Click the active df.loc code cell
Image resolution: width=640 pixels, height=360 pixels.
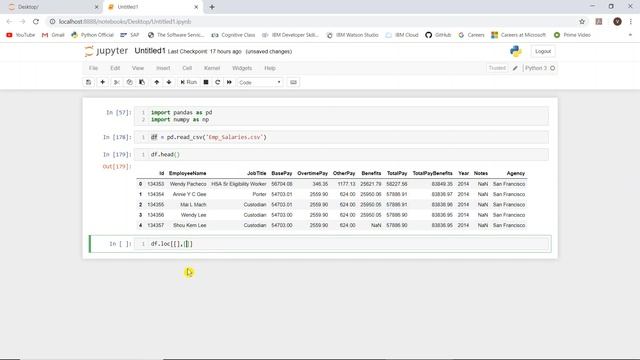click(341, 244)
